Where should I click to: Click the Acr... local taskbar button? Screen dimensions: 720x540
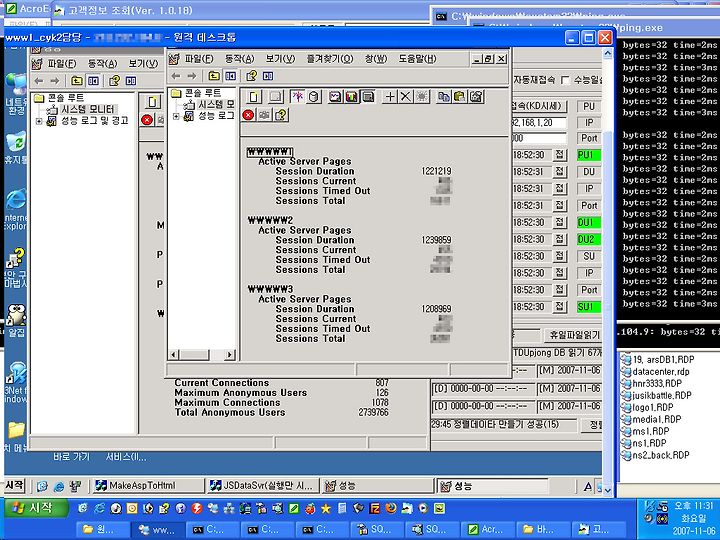click(x=487, y=529)
